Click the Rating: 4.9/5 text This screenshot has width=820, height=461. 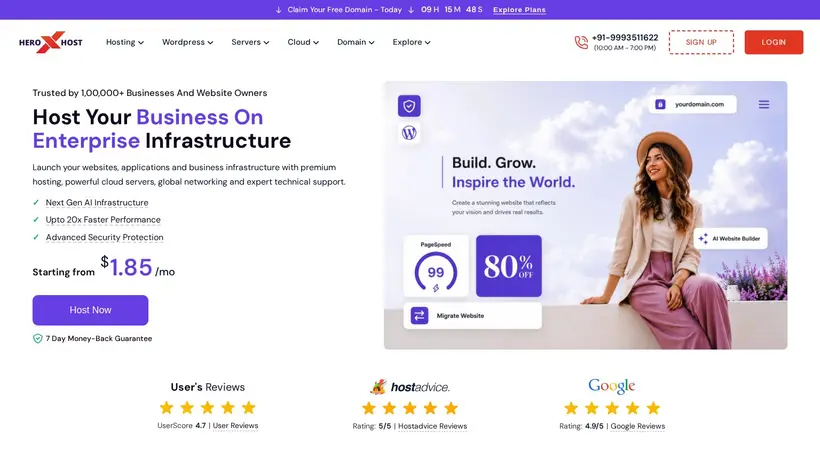[x=582, y=427]
